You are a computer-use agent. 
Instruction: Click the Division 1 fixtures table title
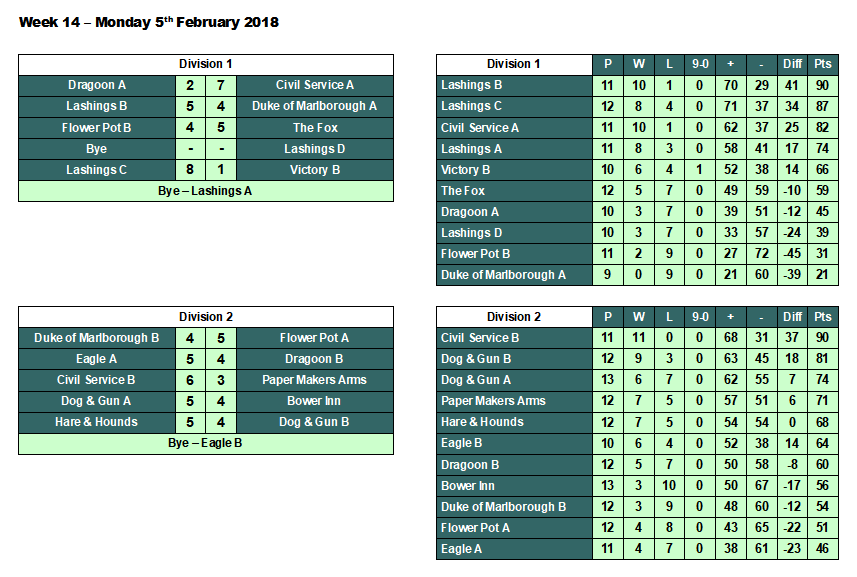click(x=205, y=64)
